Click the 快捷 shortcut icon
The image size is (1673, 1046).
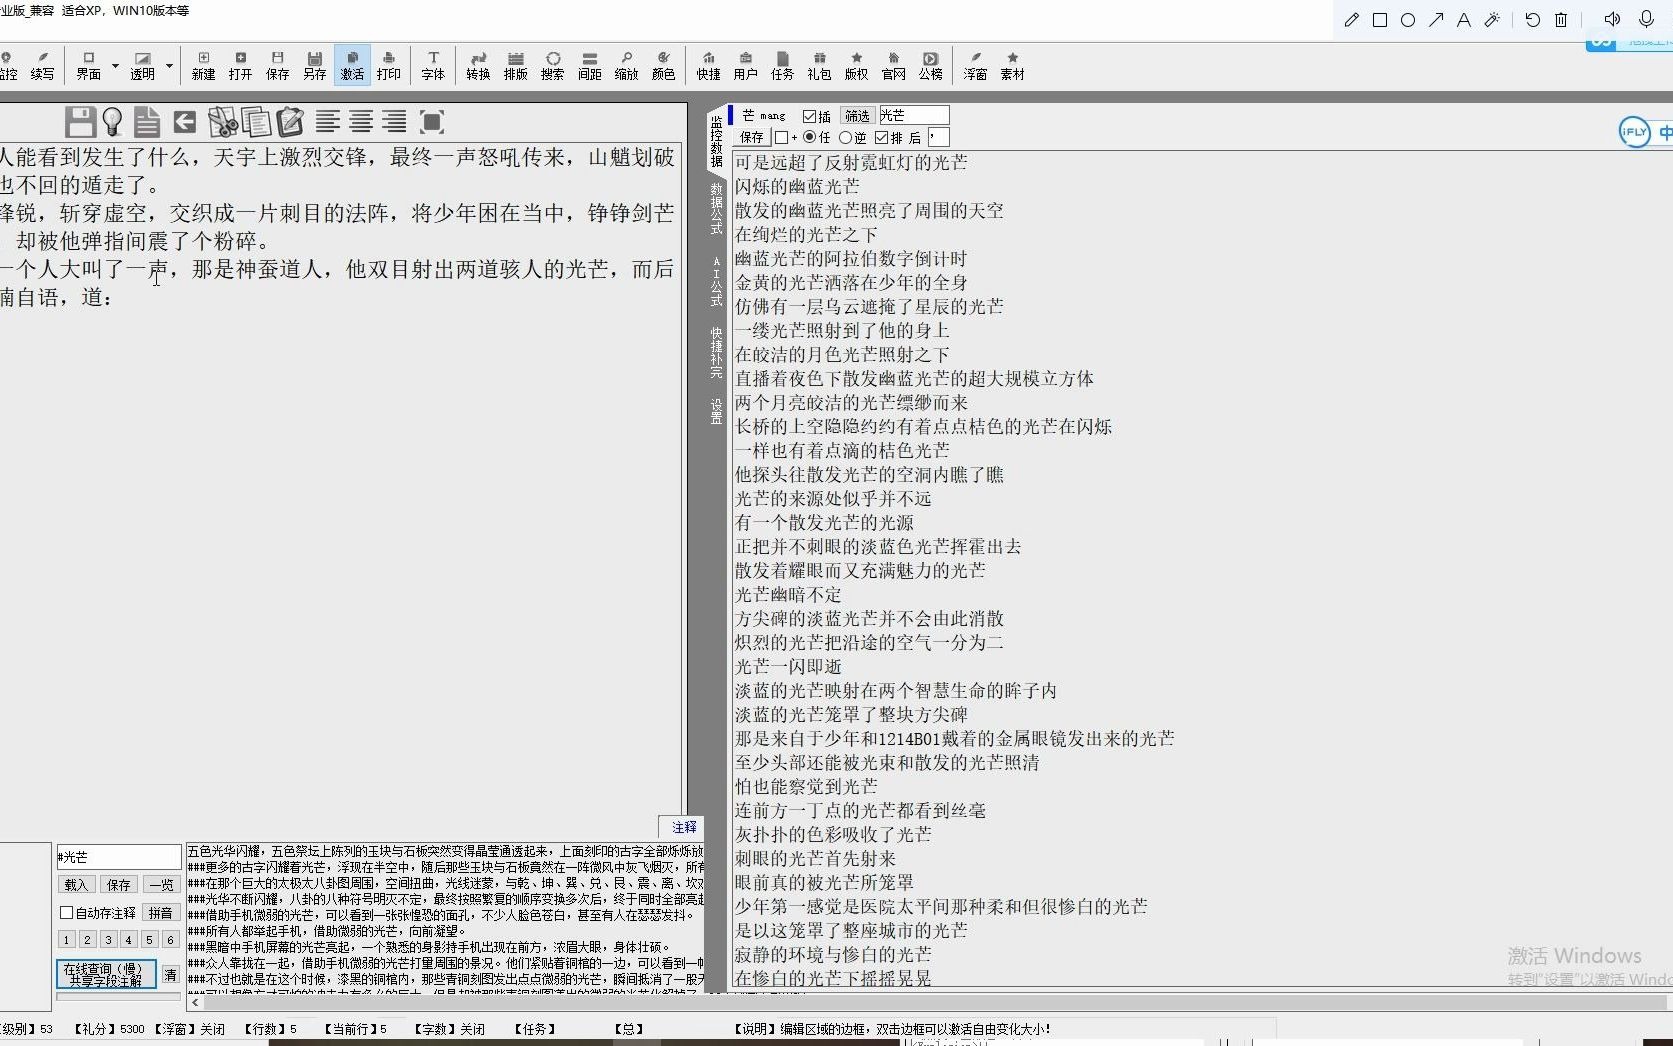coord(709,65)
